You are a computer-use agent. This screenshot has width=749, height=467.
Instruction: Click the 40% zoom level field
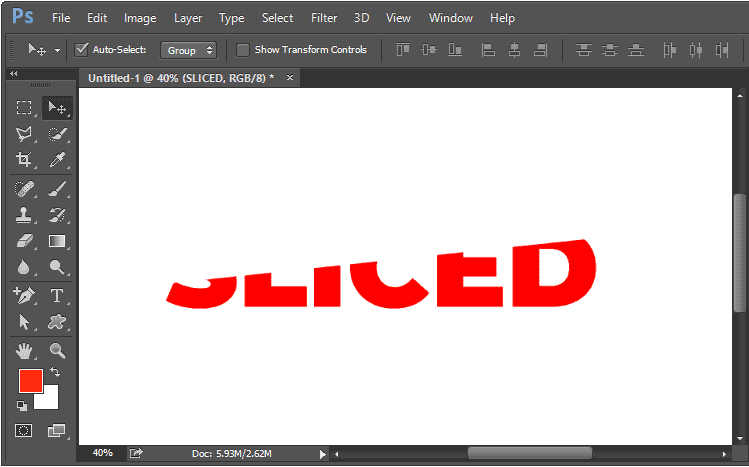coord(102,453)
